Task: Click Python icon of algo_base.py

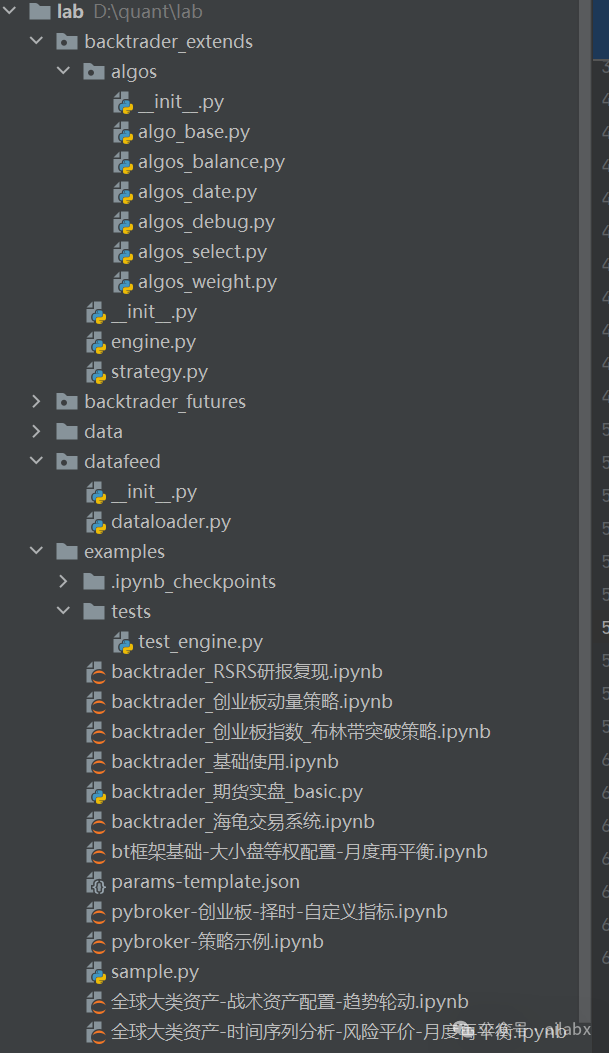Action: click(x=123, y=133)
